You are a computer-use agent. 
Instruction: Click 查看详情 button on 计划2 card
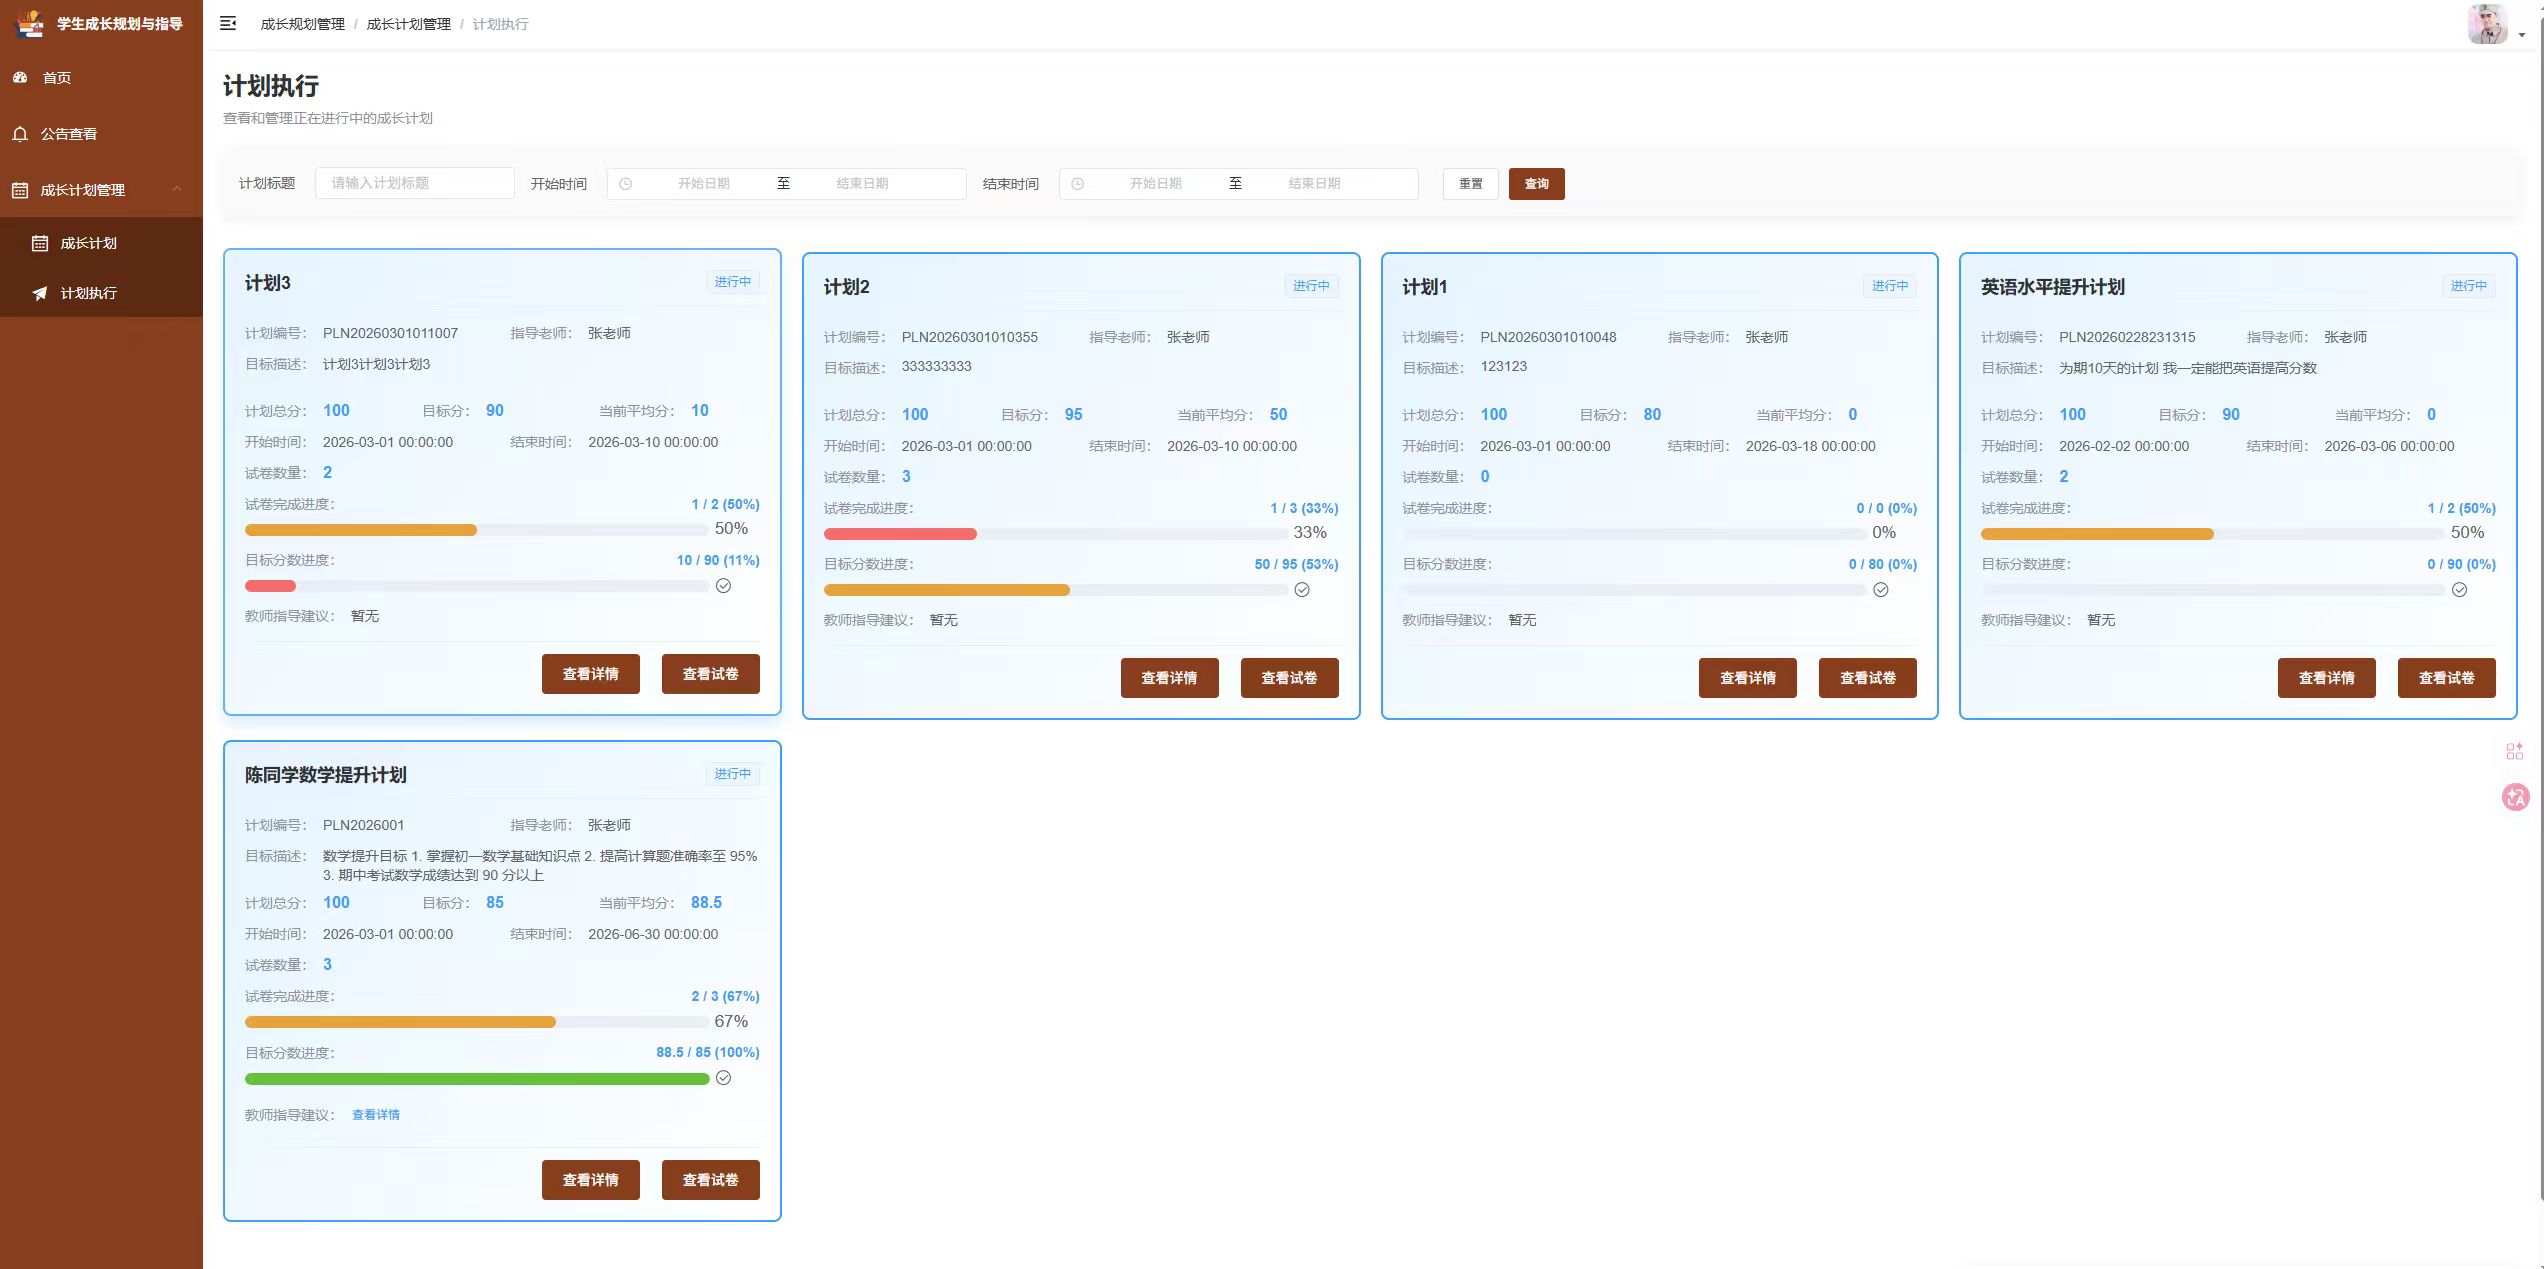pyautogui.click(x=1170, y=678)
